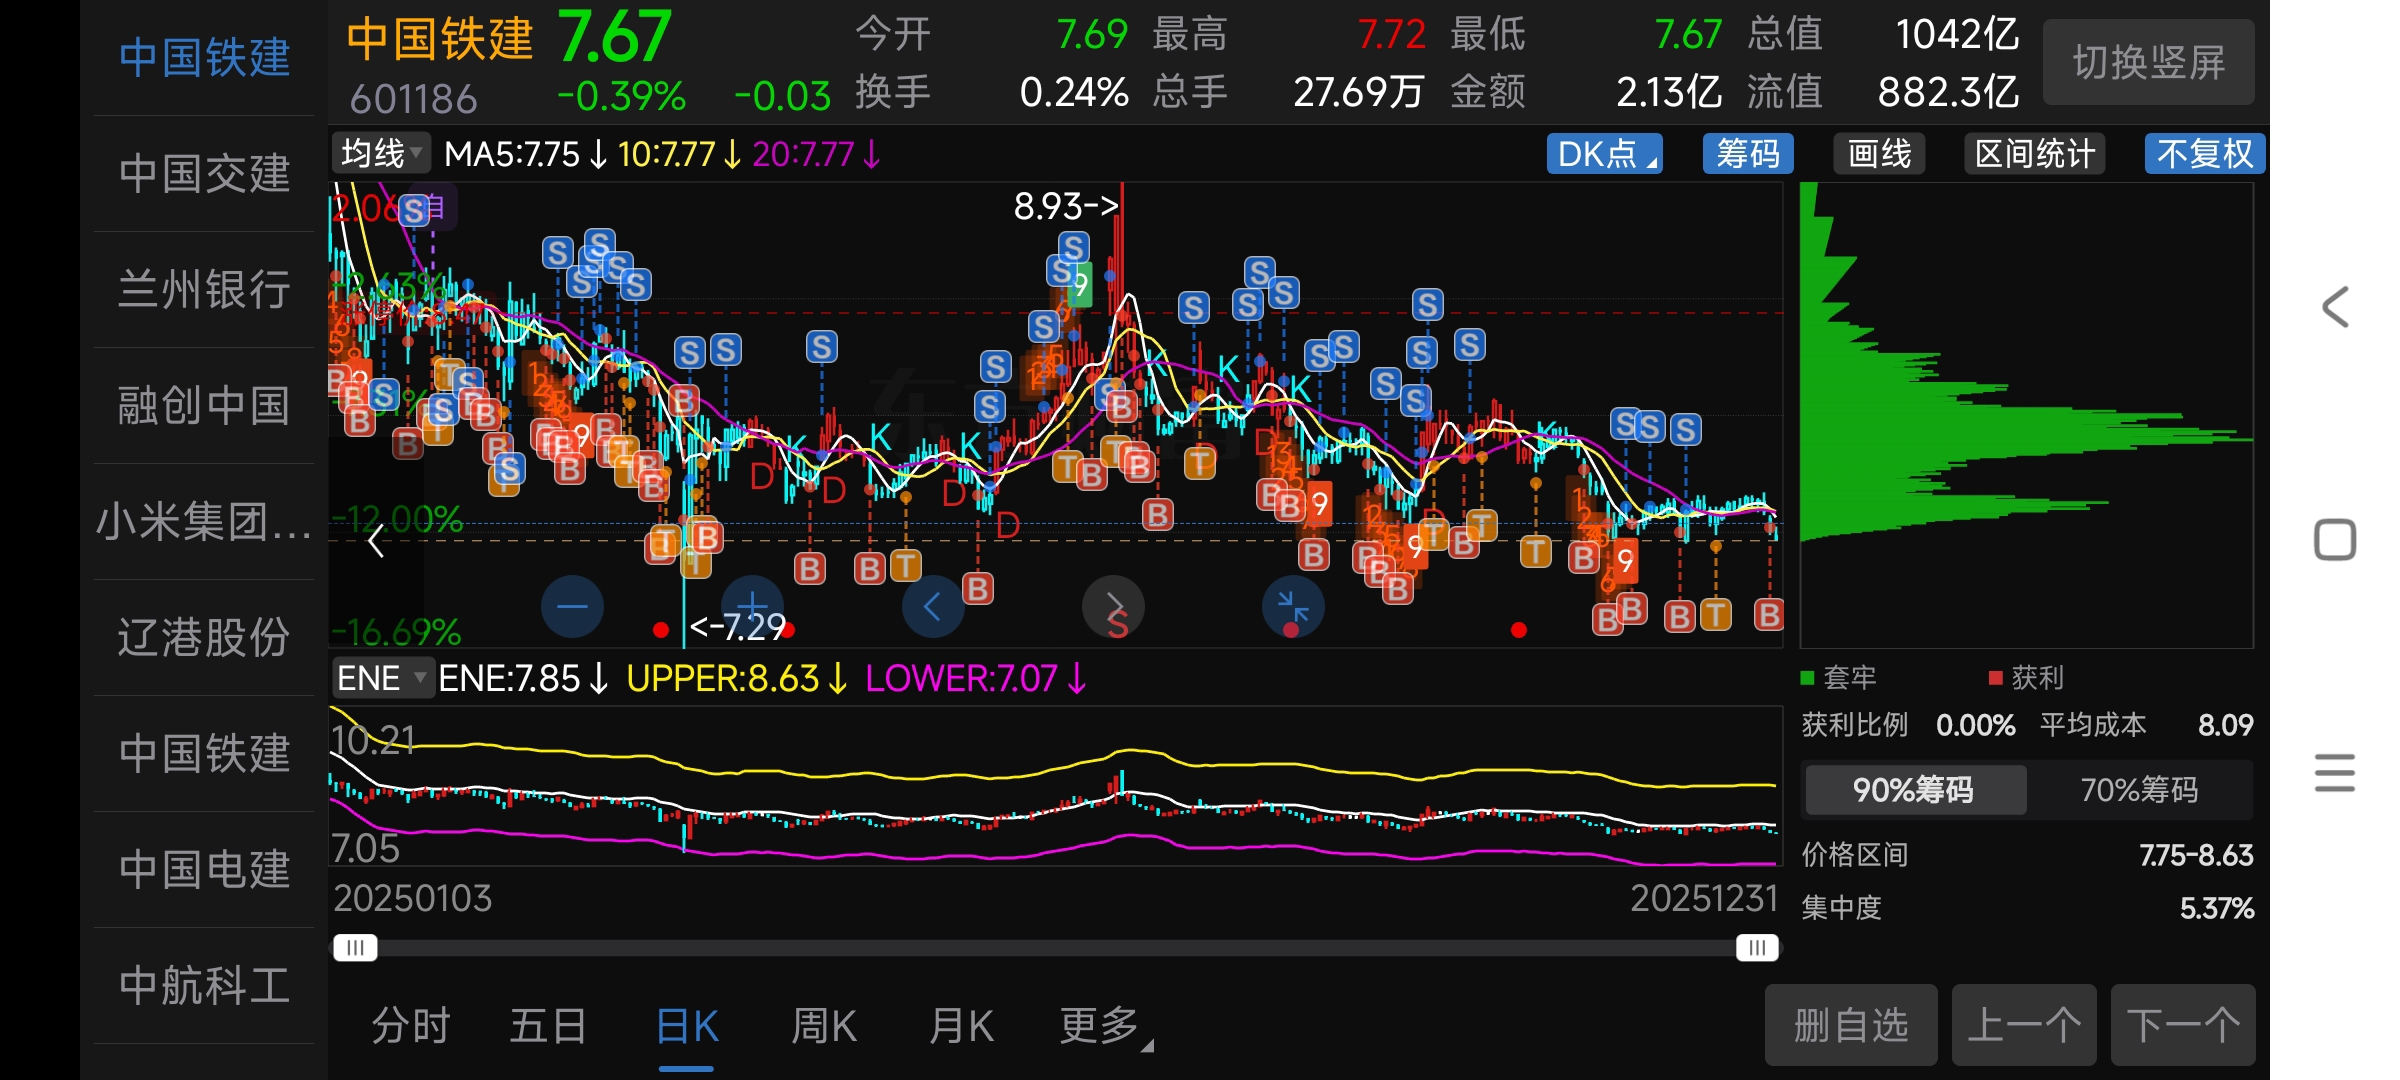The image size is (2400, 1080).
Task: Tap the Android recents menu icon
Action: [2335, 773]
